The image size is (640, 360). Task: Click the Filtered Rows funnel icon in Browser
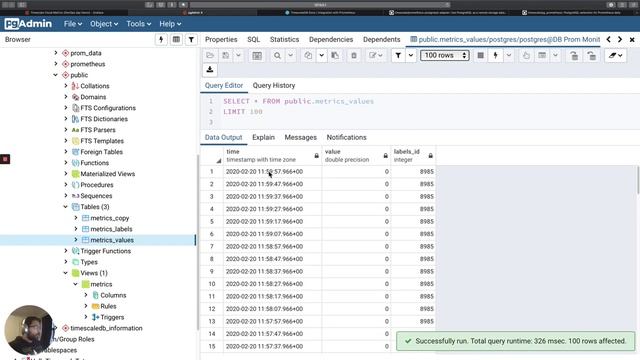[191, 40]
